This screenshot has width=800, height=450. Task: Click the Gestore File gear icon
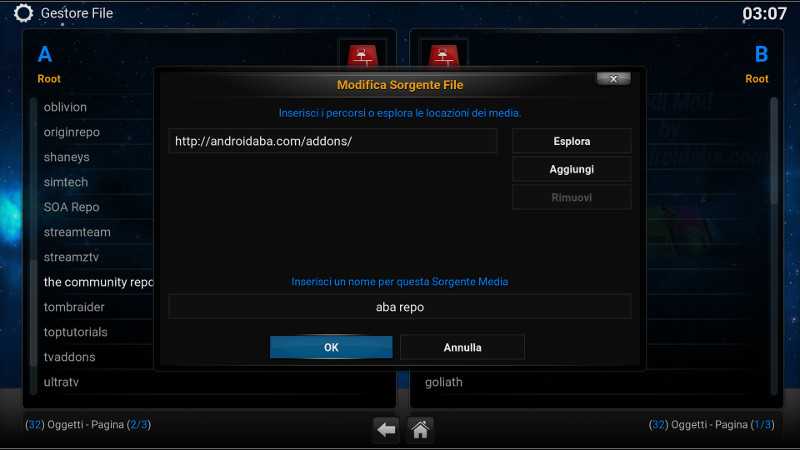point(23,13)
